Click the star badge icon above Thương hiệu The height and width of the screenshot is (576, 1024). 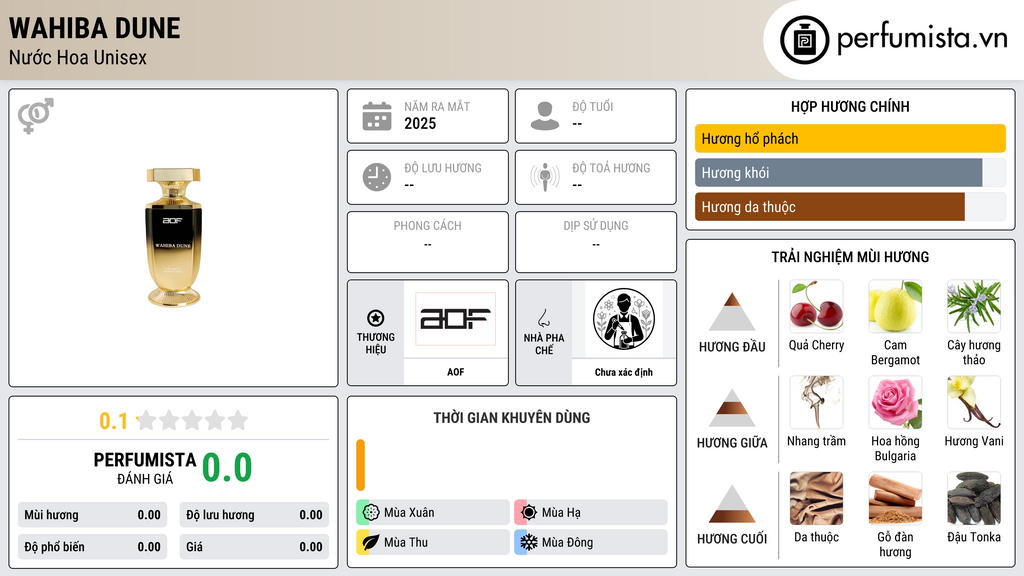click(376, 318)
